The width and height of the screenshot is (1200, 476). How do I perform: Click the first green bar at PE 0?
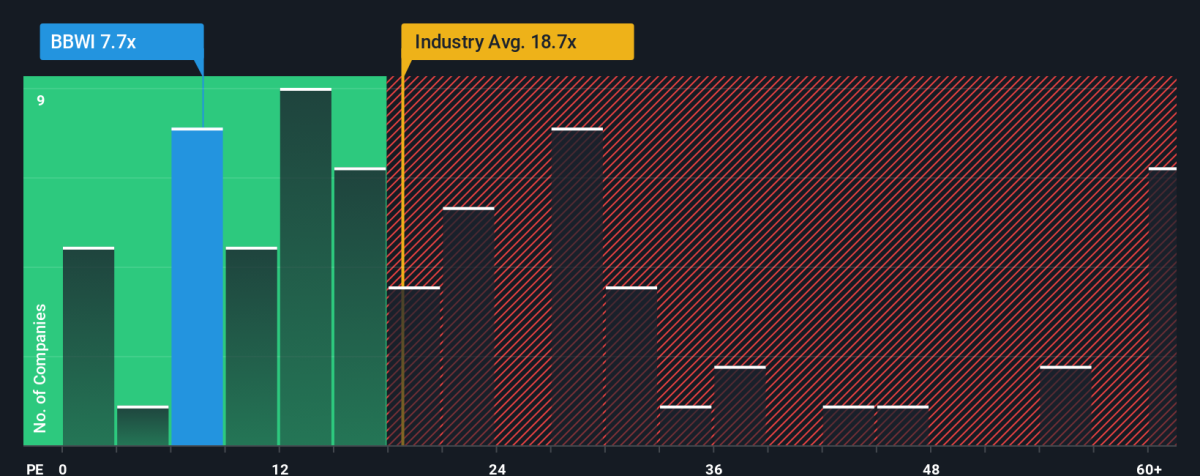tap(88, 346)
